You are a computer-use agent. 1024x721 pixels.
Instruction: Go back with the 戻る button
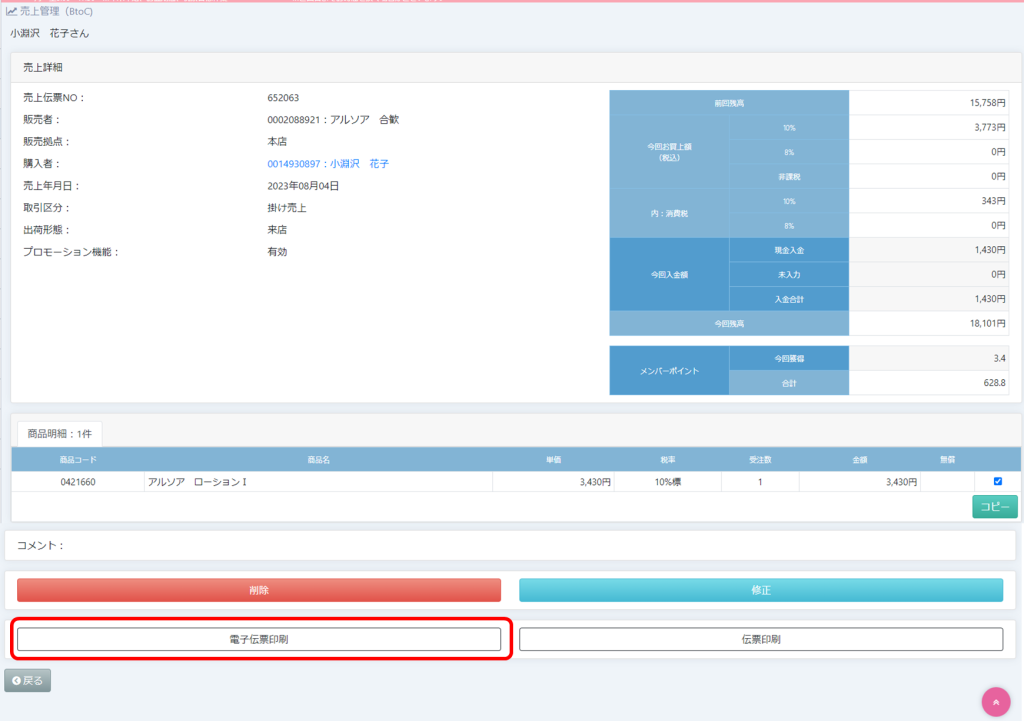pyautogui.click(x=28, y=681)
